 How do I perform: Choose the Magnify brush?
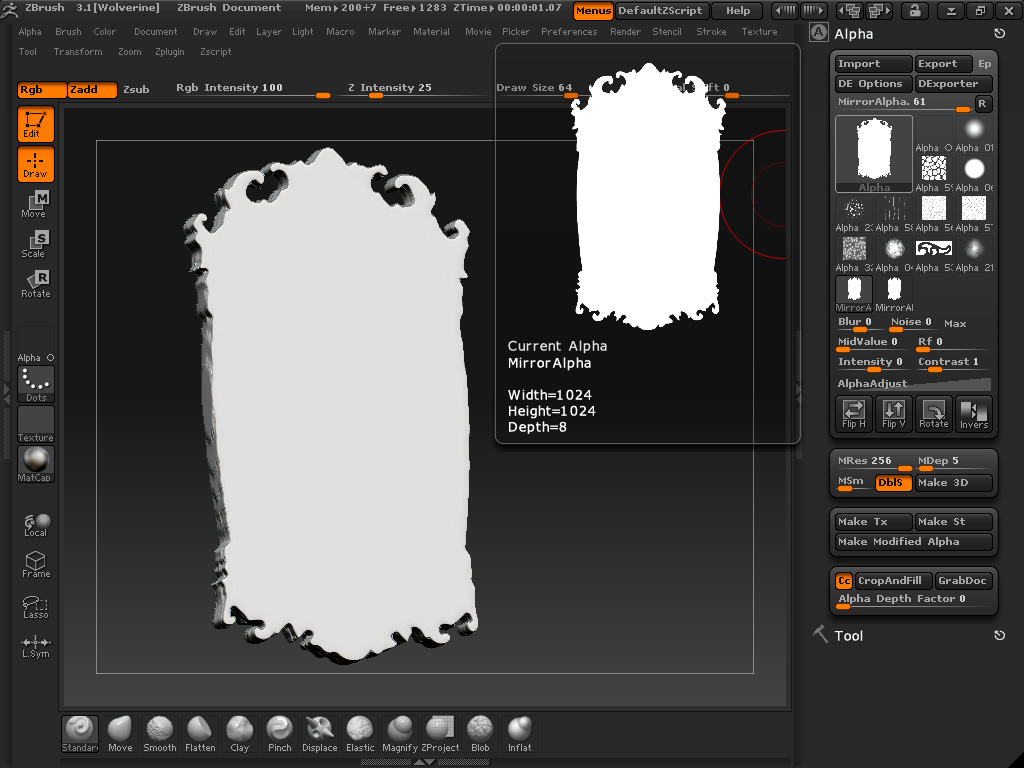tap(400, 734)
